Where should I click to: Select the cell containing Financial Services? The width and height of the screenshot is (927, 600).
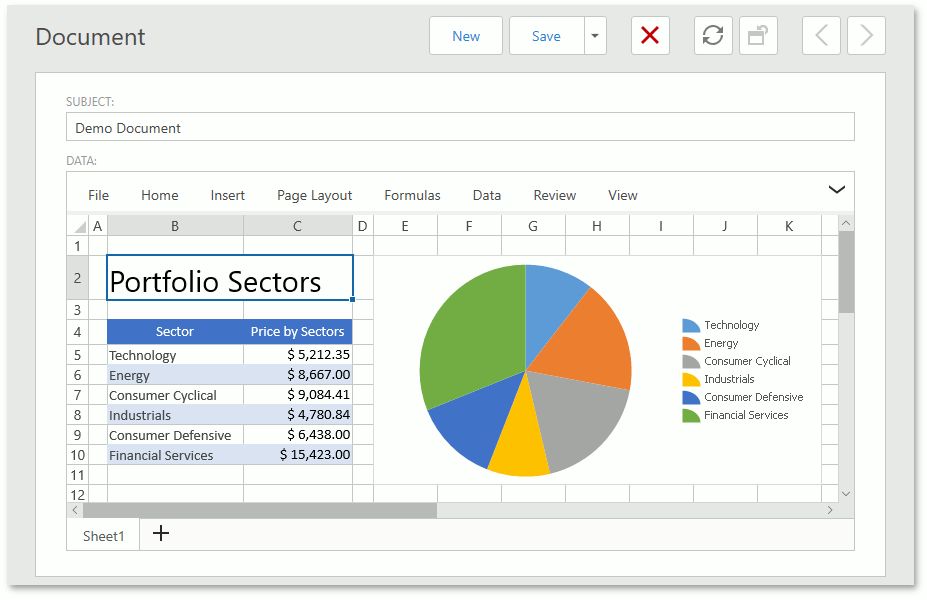coord(161,455)
